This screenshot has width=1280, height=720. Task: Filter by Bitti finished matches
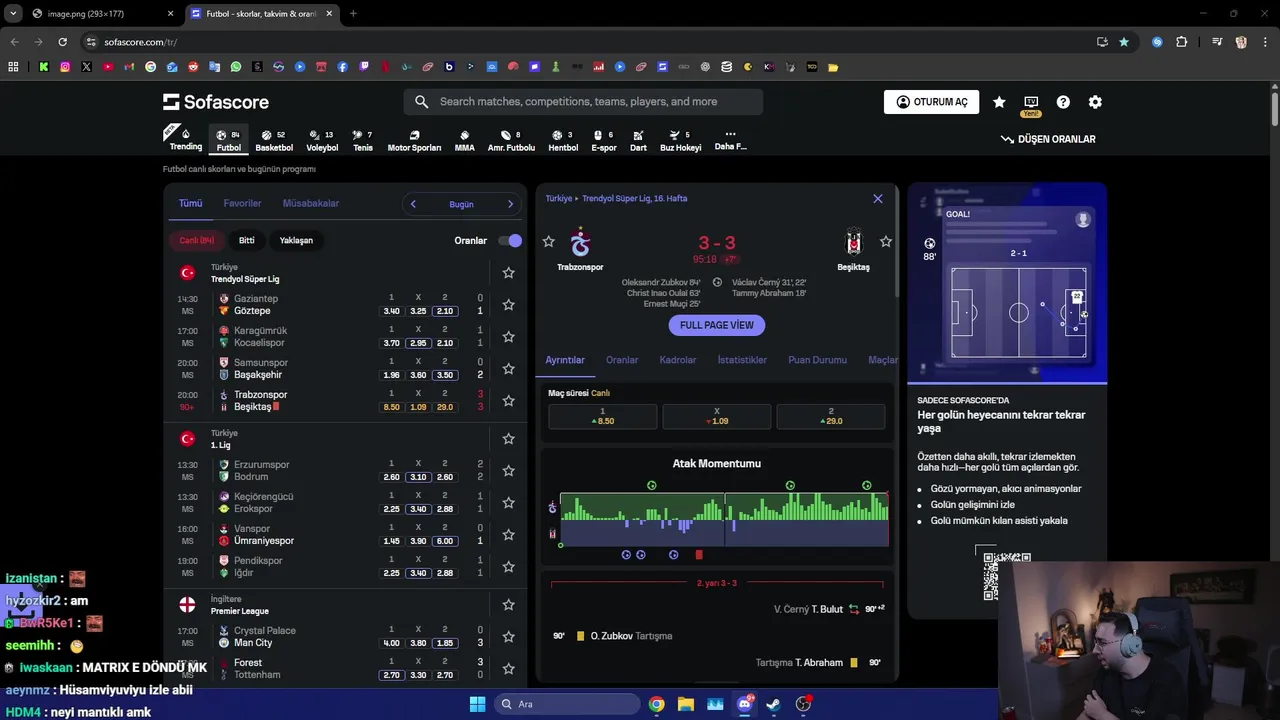(246, 240)
